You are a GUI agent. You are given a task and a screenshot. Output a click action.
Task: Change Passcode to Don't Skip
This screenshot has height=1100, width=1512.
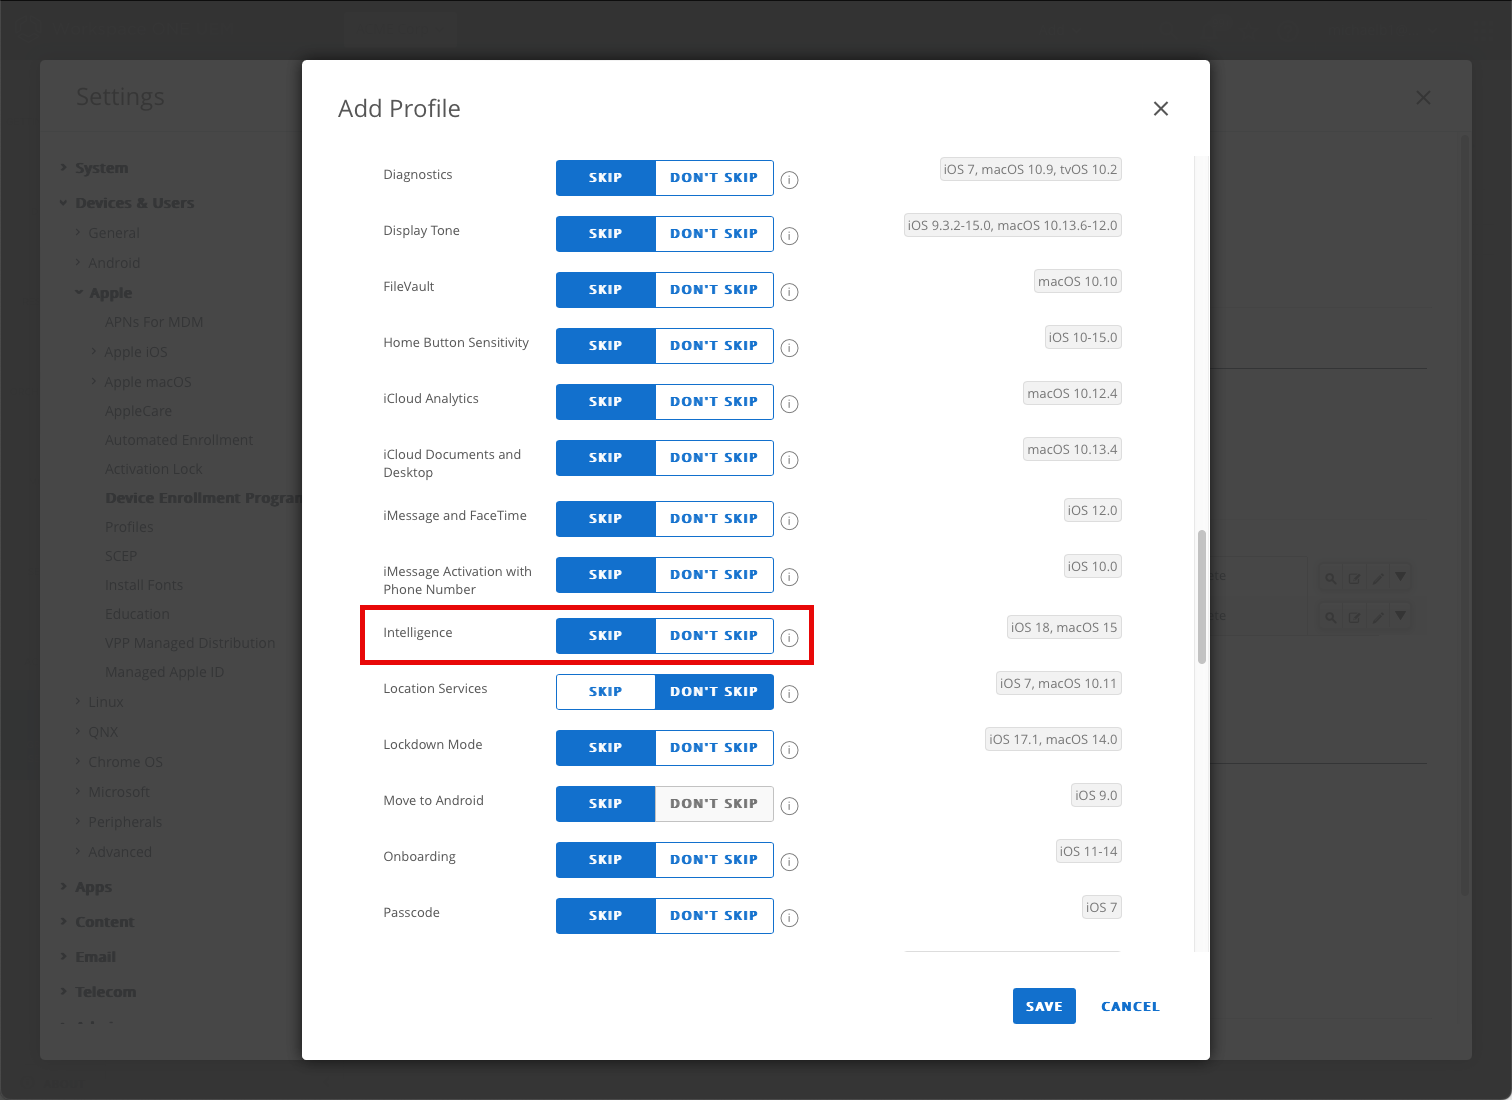pos(714,915)
